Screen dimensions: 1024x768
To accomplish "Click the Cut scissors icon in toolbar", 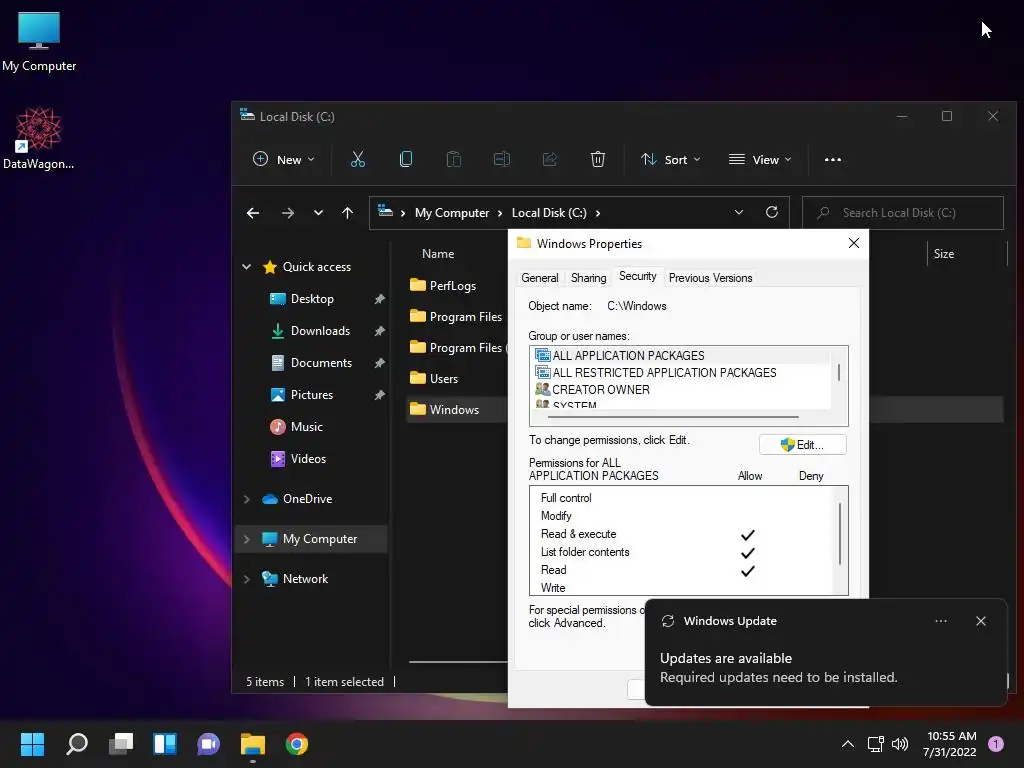I will point(357,159).
